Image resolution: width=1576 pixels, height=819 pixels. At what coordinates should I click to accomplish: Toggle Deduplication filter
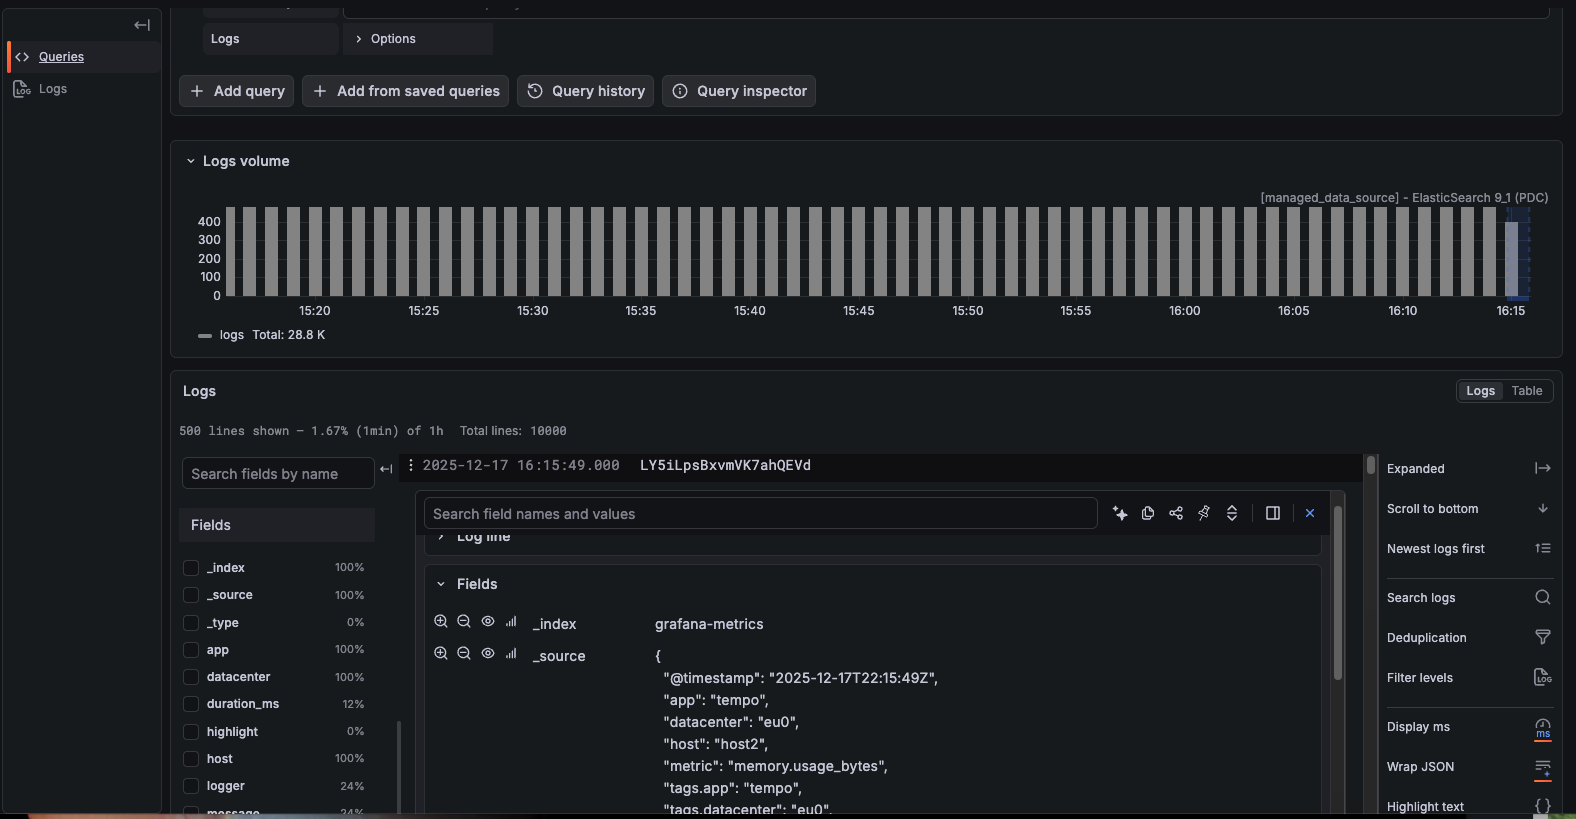click(1543, 637)
